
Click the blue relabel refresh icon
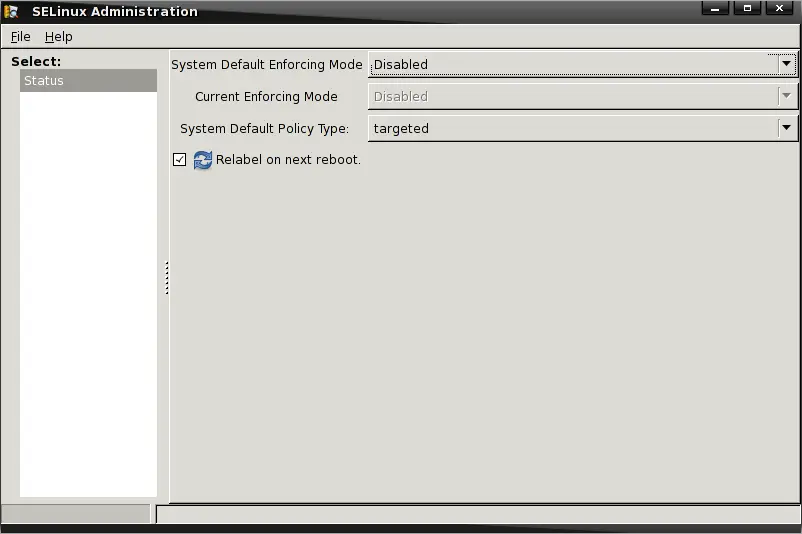click(203, 160)
